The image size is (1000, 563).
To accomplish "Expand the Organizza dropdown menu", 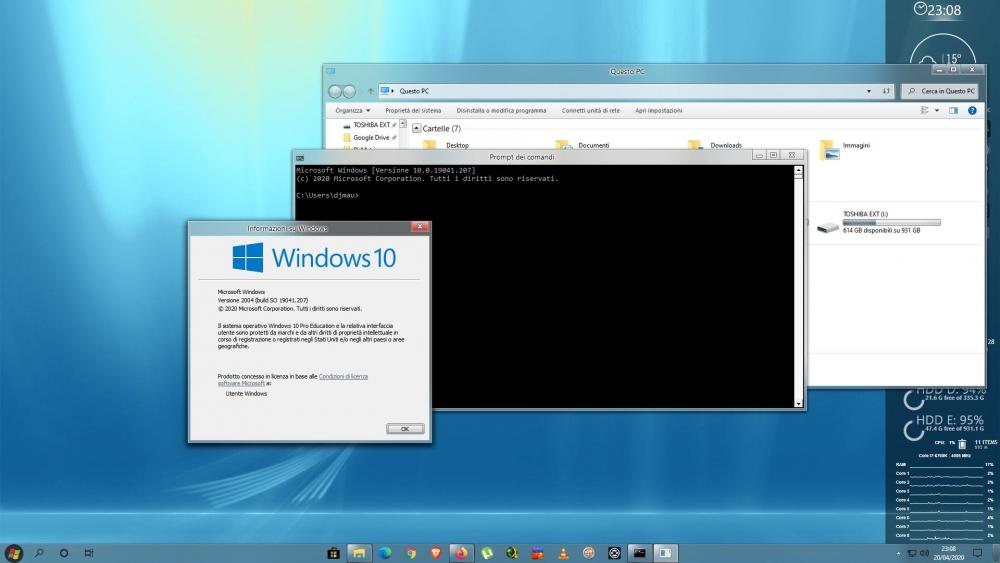I will pyautogui.click(x=352, y=110).
